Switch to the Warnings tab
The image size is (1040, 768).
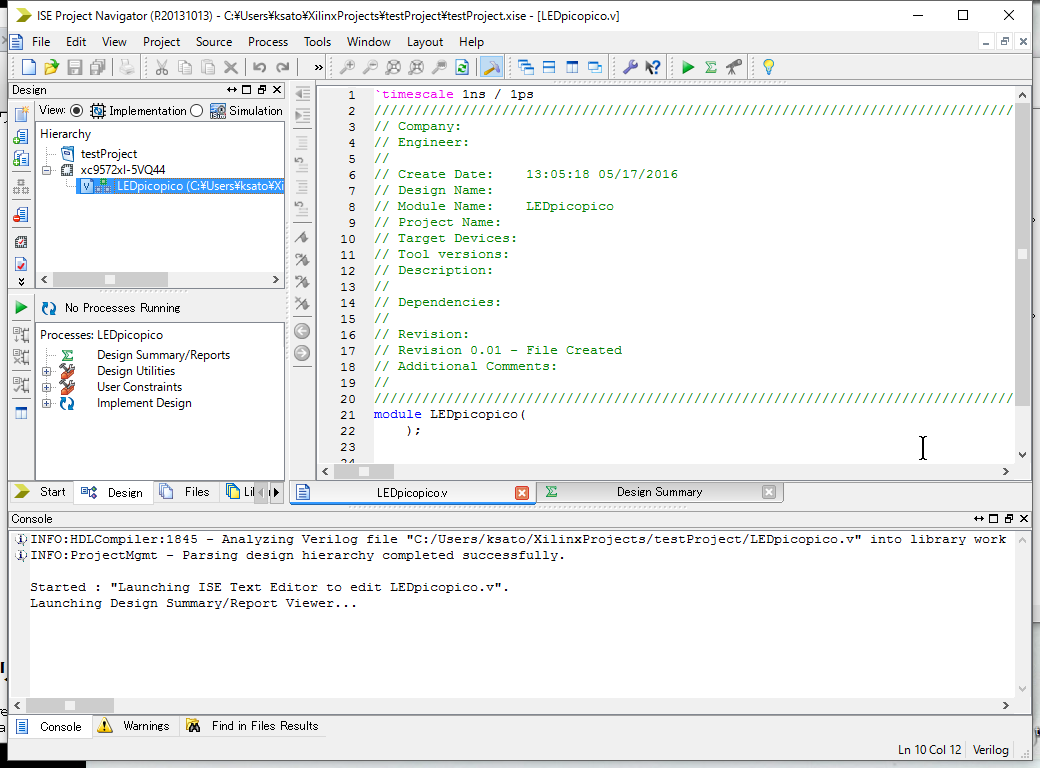134,726
